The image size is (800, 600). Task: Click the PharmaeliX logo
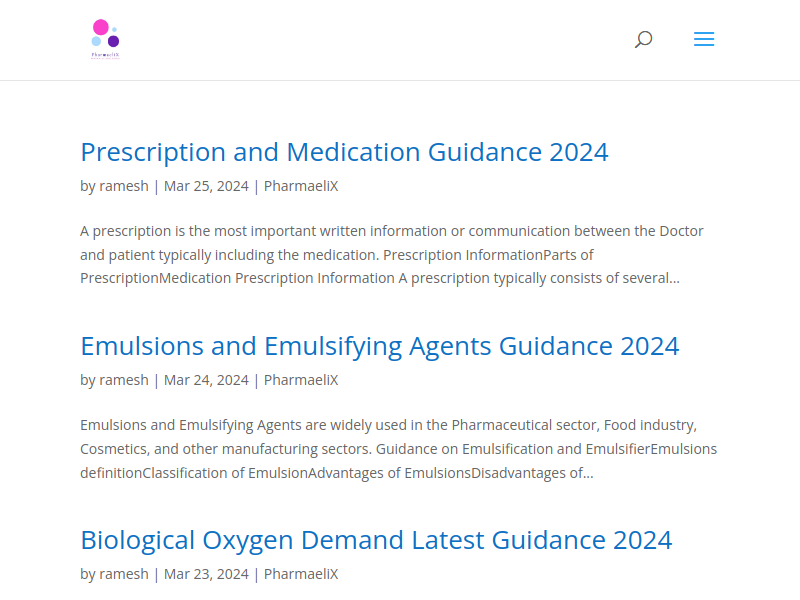coord(106,39)
